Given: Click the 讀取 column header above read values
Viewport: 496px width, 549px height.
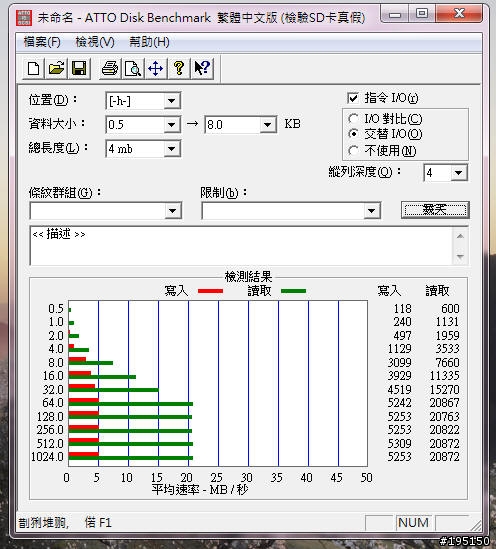Looking at the screenshot, I should click(x=437, y=291).
